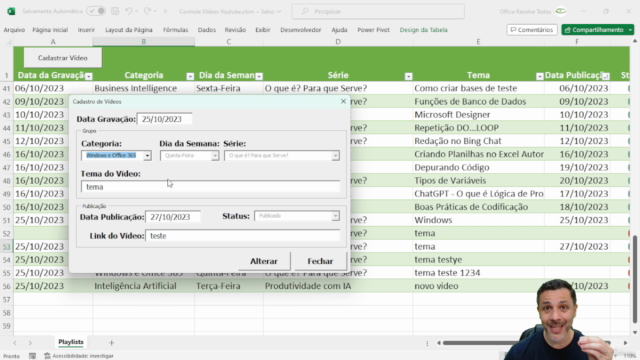
Task: Click the Save icon in title bar
Action: pos(115,11)
